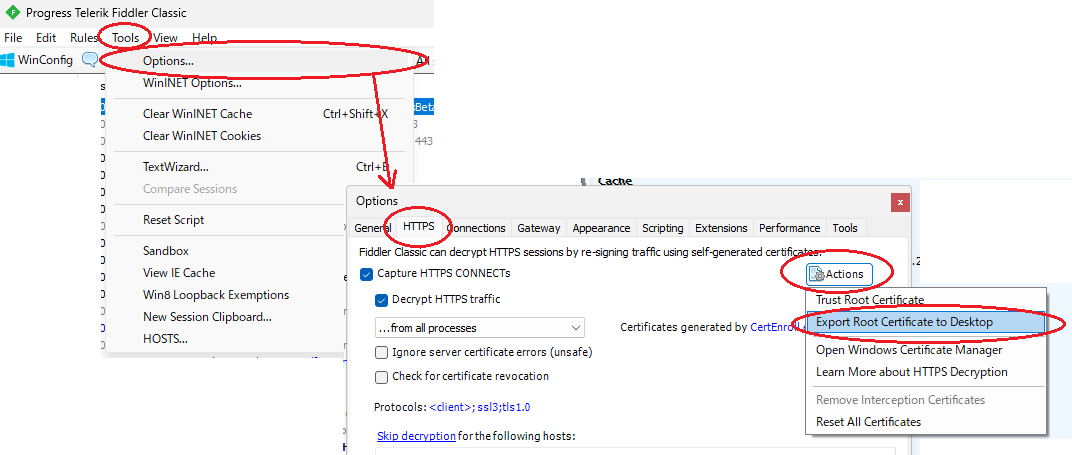Screen dimensions: 1072x455
Task: Switch to the Tools tab in Options
Action: pos(845,228)
